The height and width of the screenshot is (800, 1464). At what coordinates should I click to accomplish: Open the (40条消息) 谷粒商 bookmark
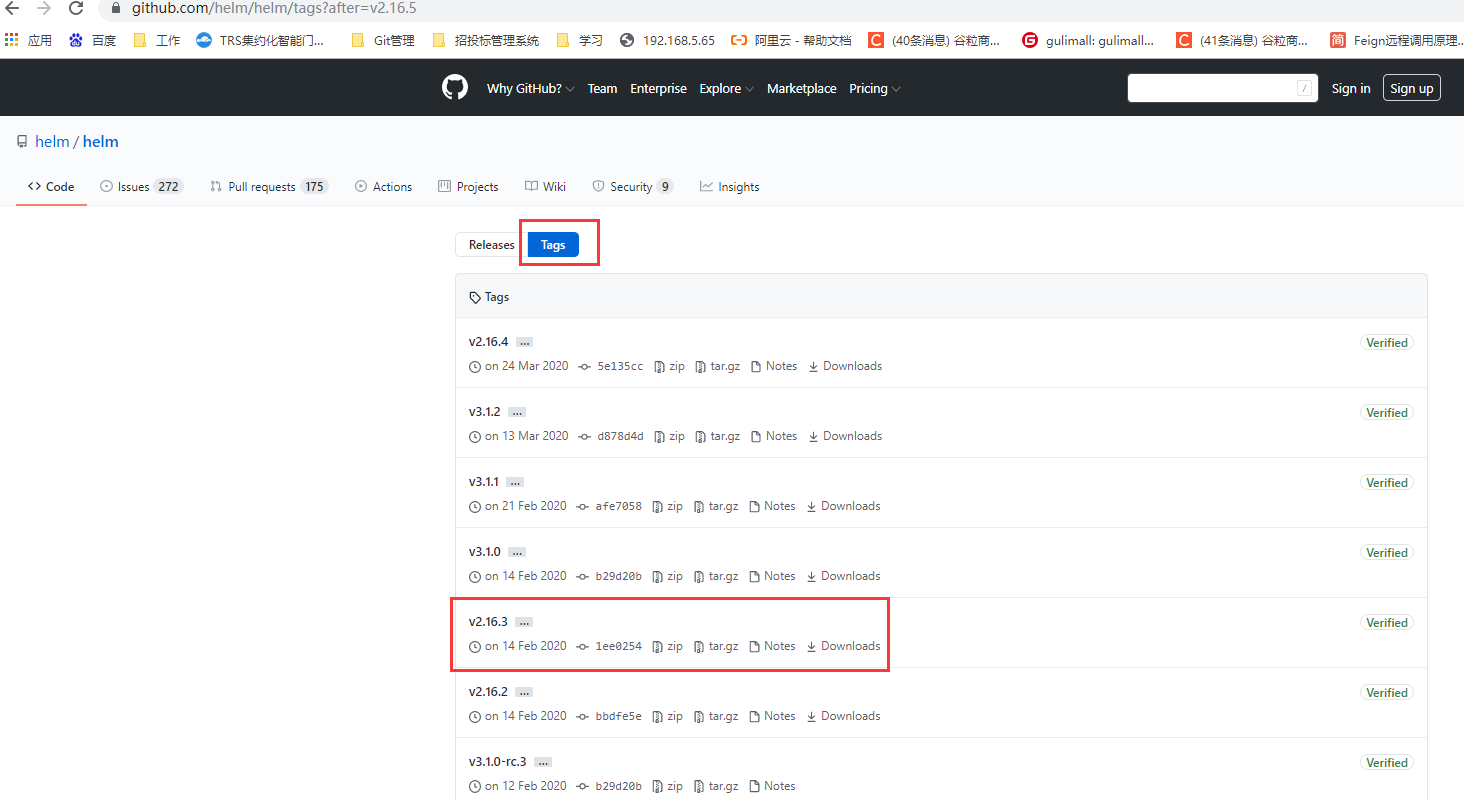coord(935,41)
